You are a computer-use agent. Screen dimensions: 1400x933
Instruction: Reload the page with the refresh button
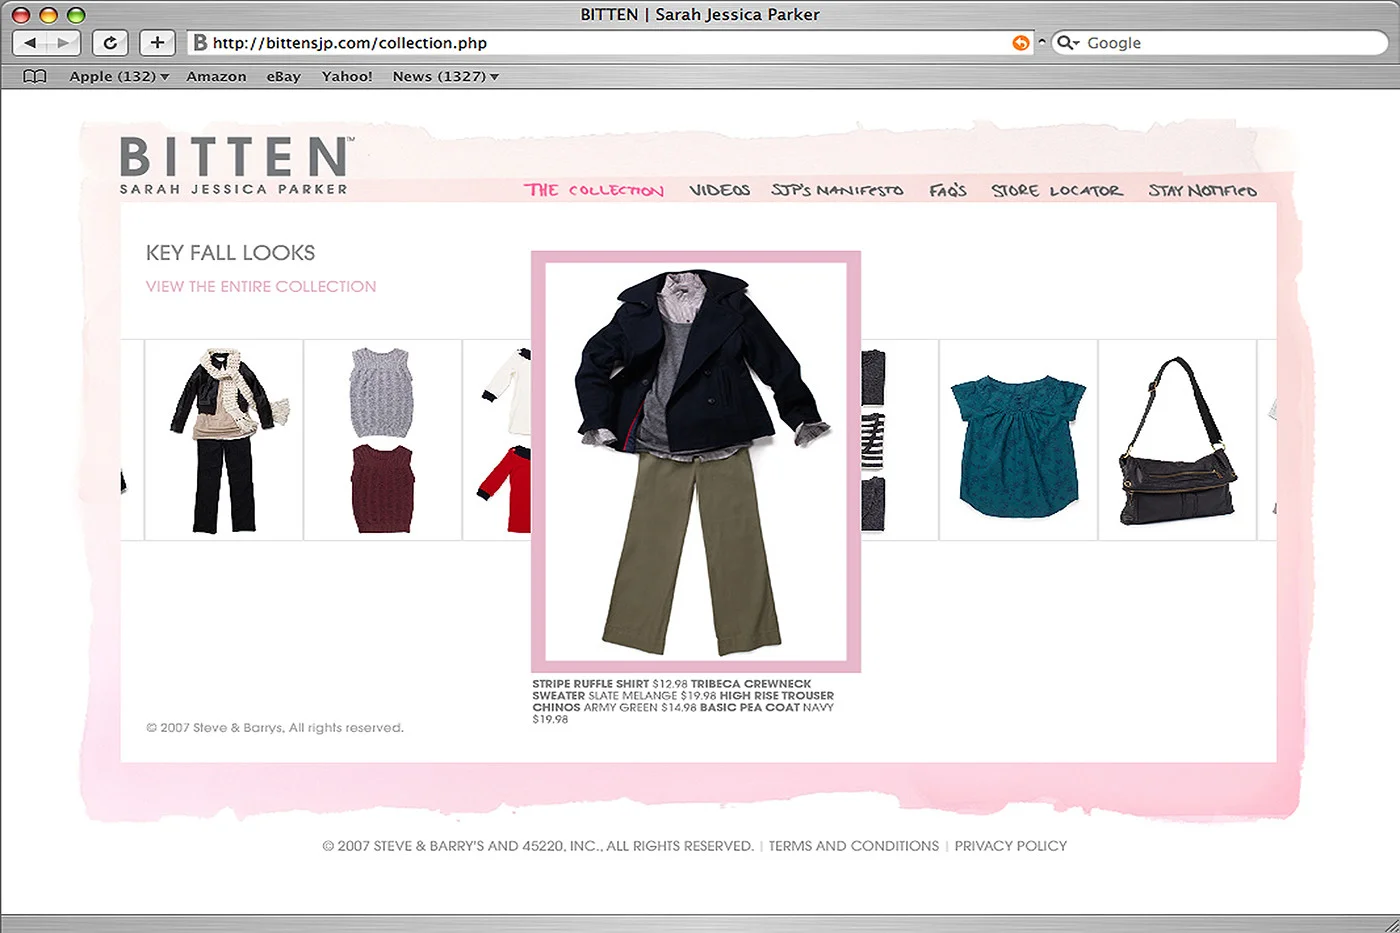click(110, 43)
